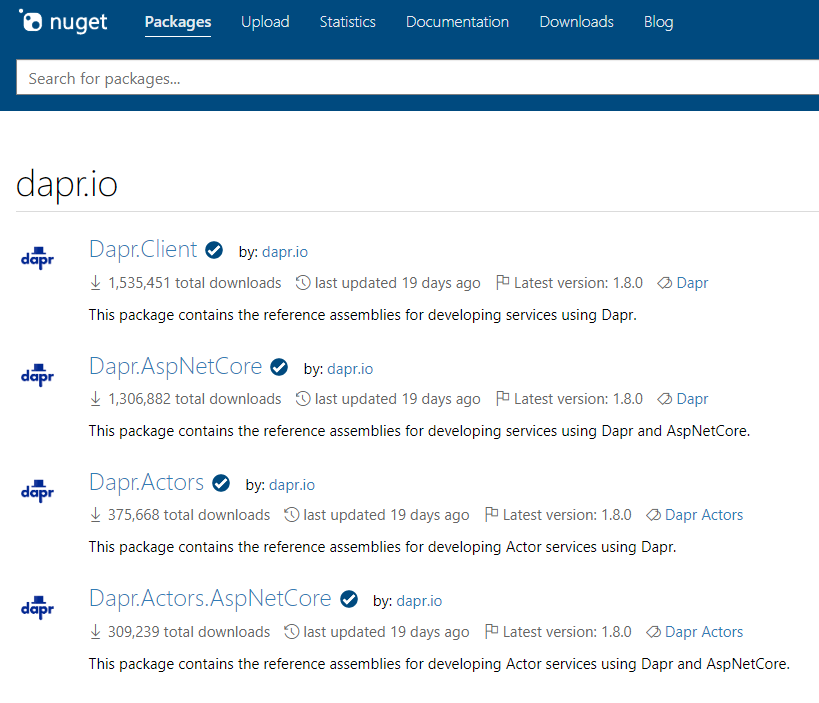Click tag icon in Dapr.Client row
Screen dimensions: 819x703
point(664,283)
